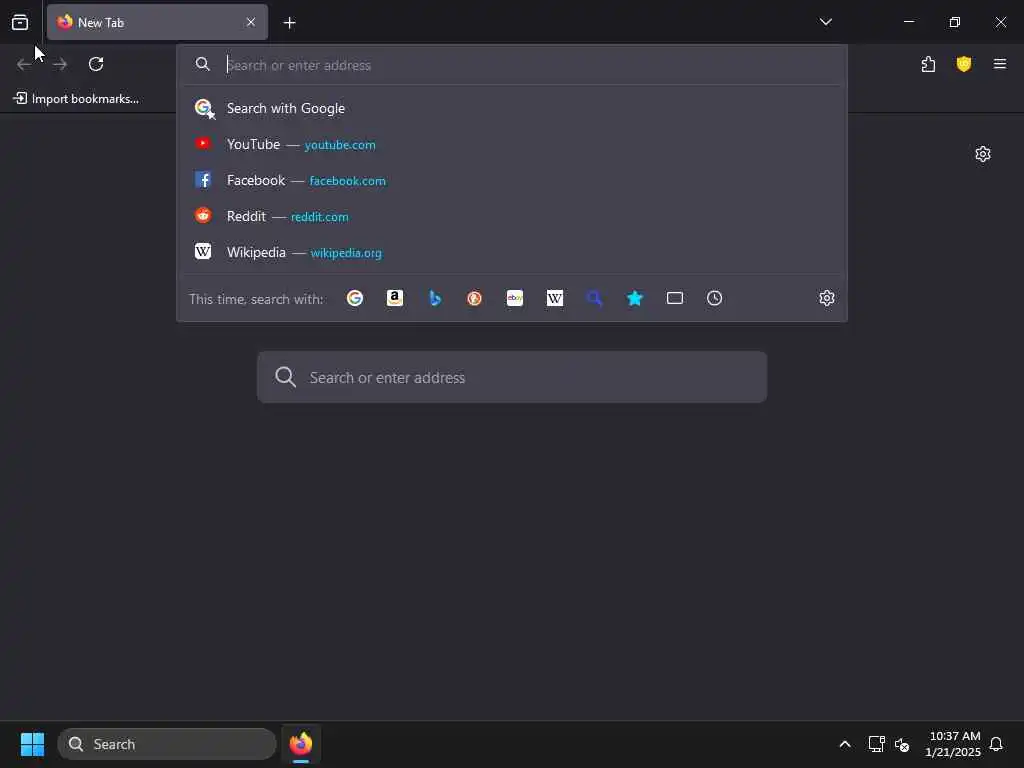Select the Reddit suggestion row
The height and width of the screenshot is (768, 1024).
512,216
